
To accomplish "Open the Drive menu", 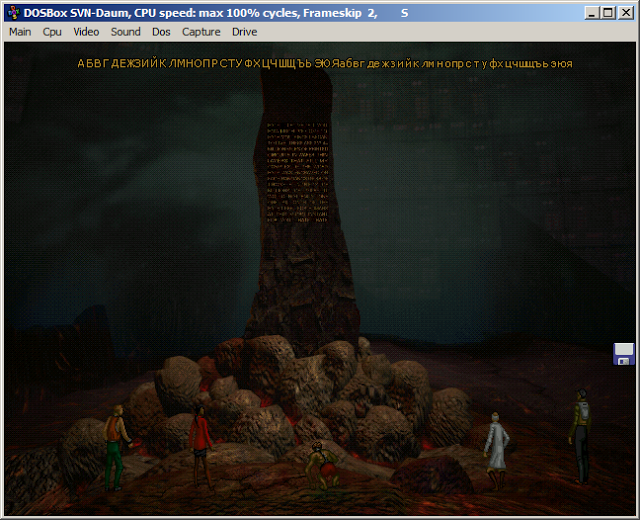I will click(244, 32).
